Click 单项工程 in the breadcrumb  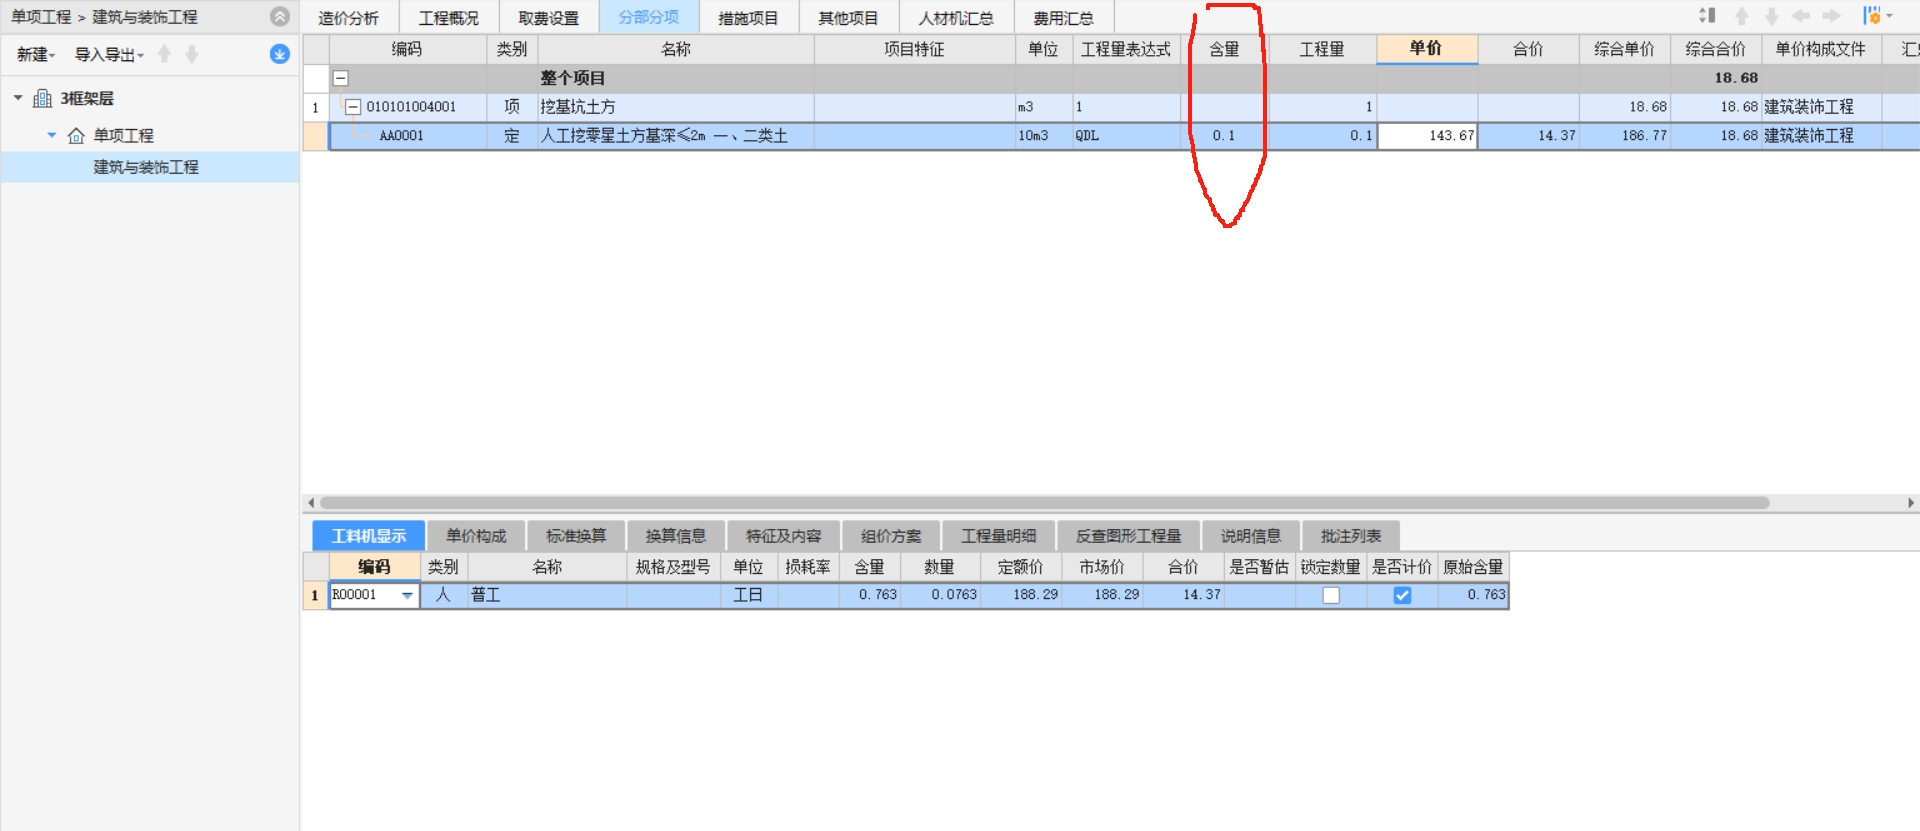point(41,17)
